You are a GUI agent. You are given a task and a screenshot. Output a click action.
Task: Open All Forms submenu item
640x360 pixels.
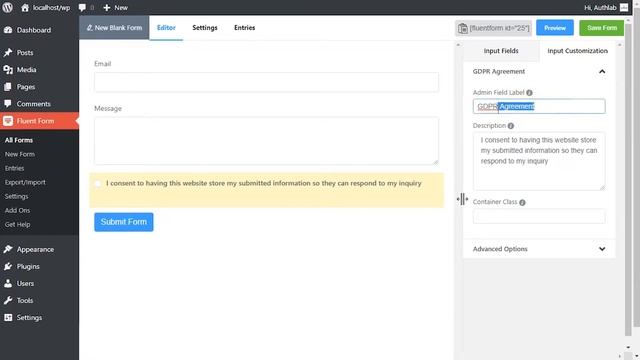click(x=19, y=140)
